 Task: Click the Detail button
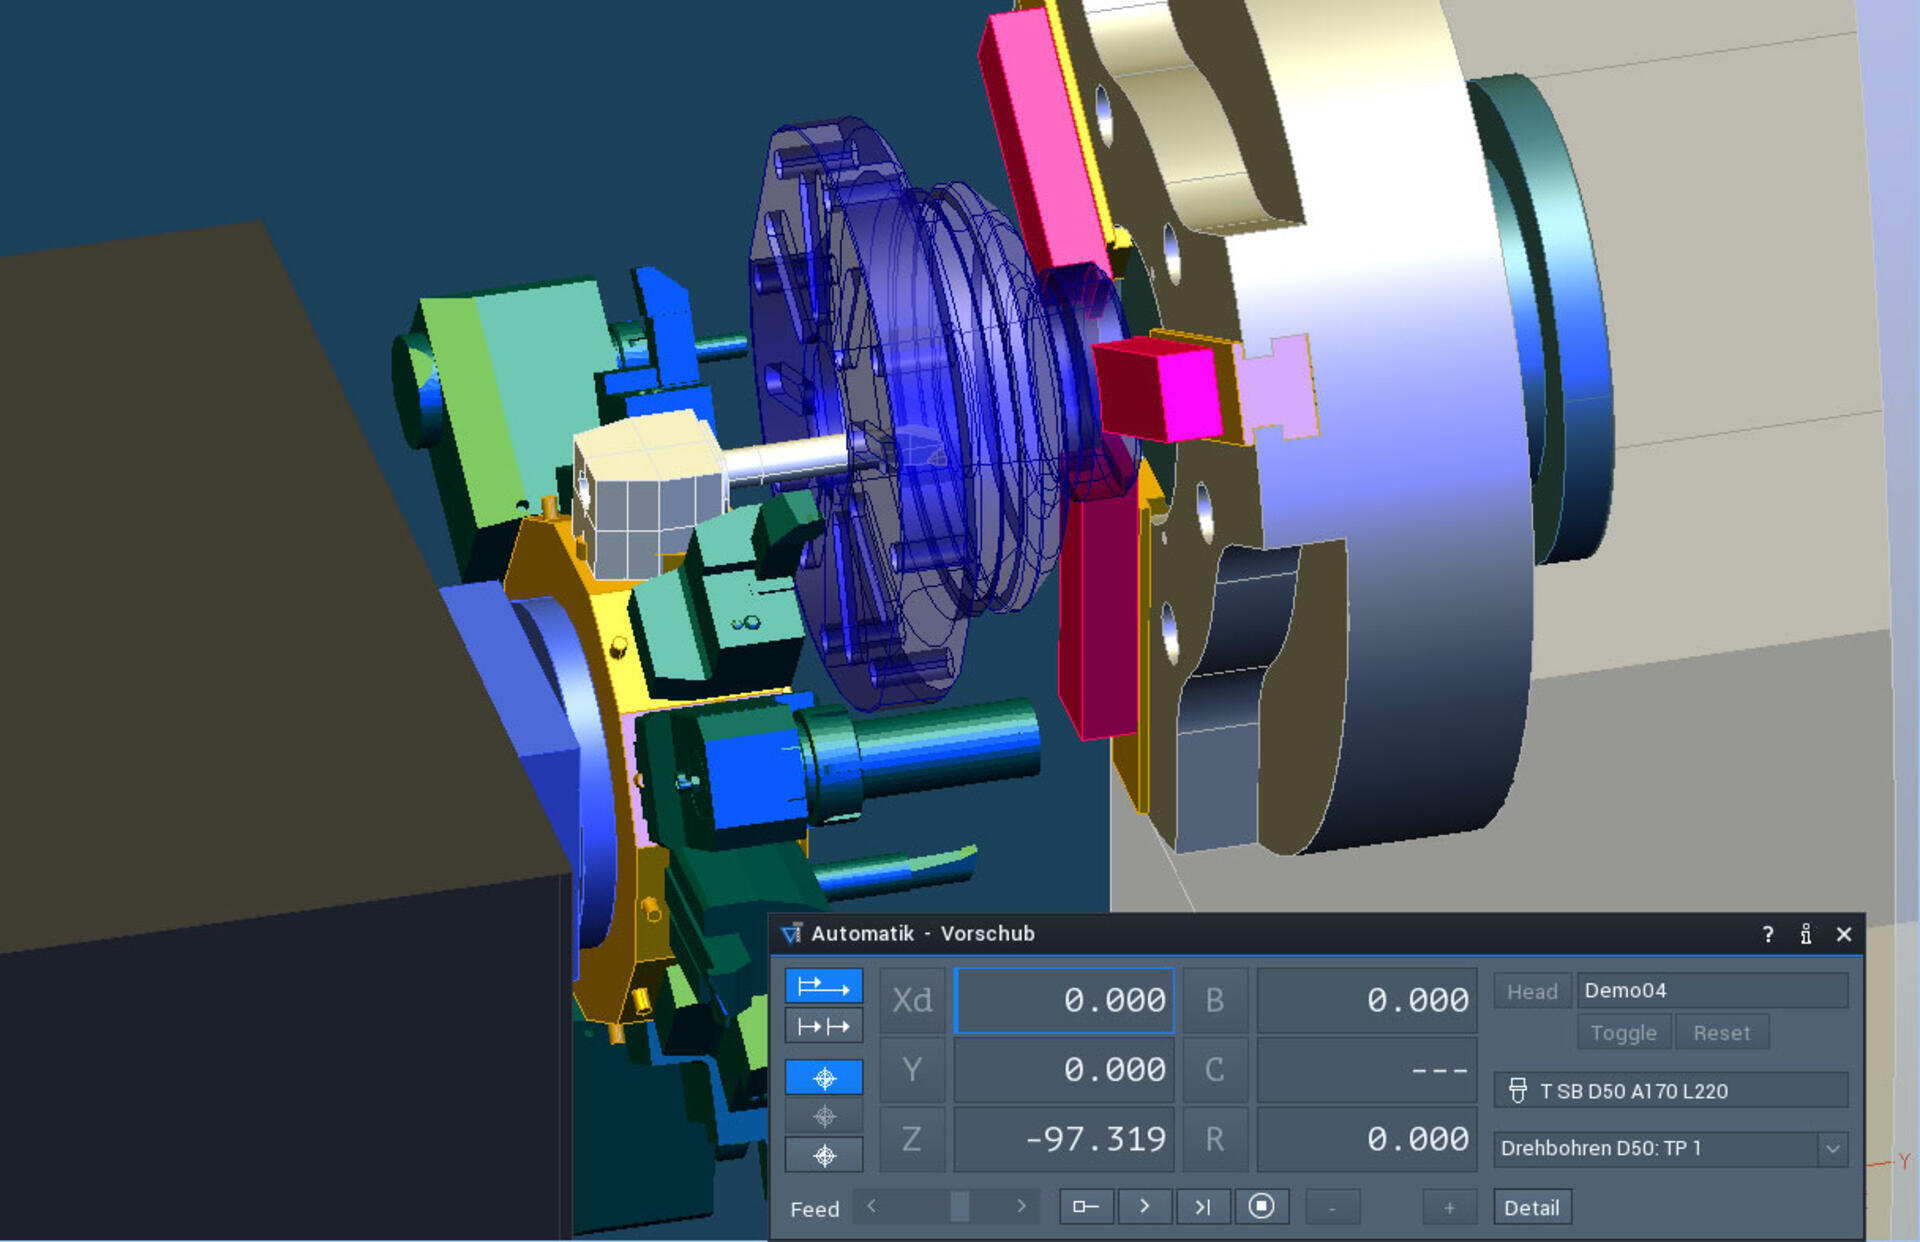[x=1531, y=1207]
